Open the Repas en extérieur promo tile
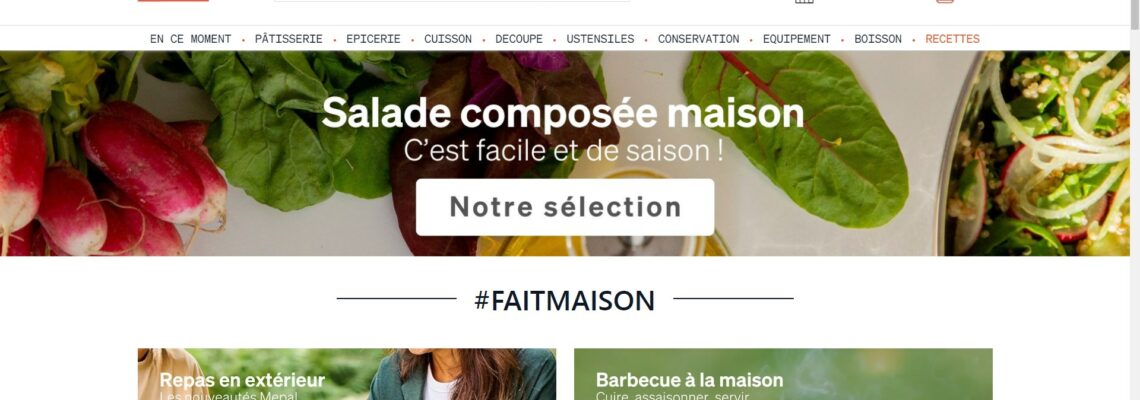 [x=347, y=374]
